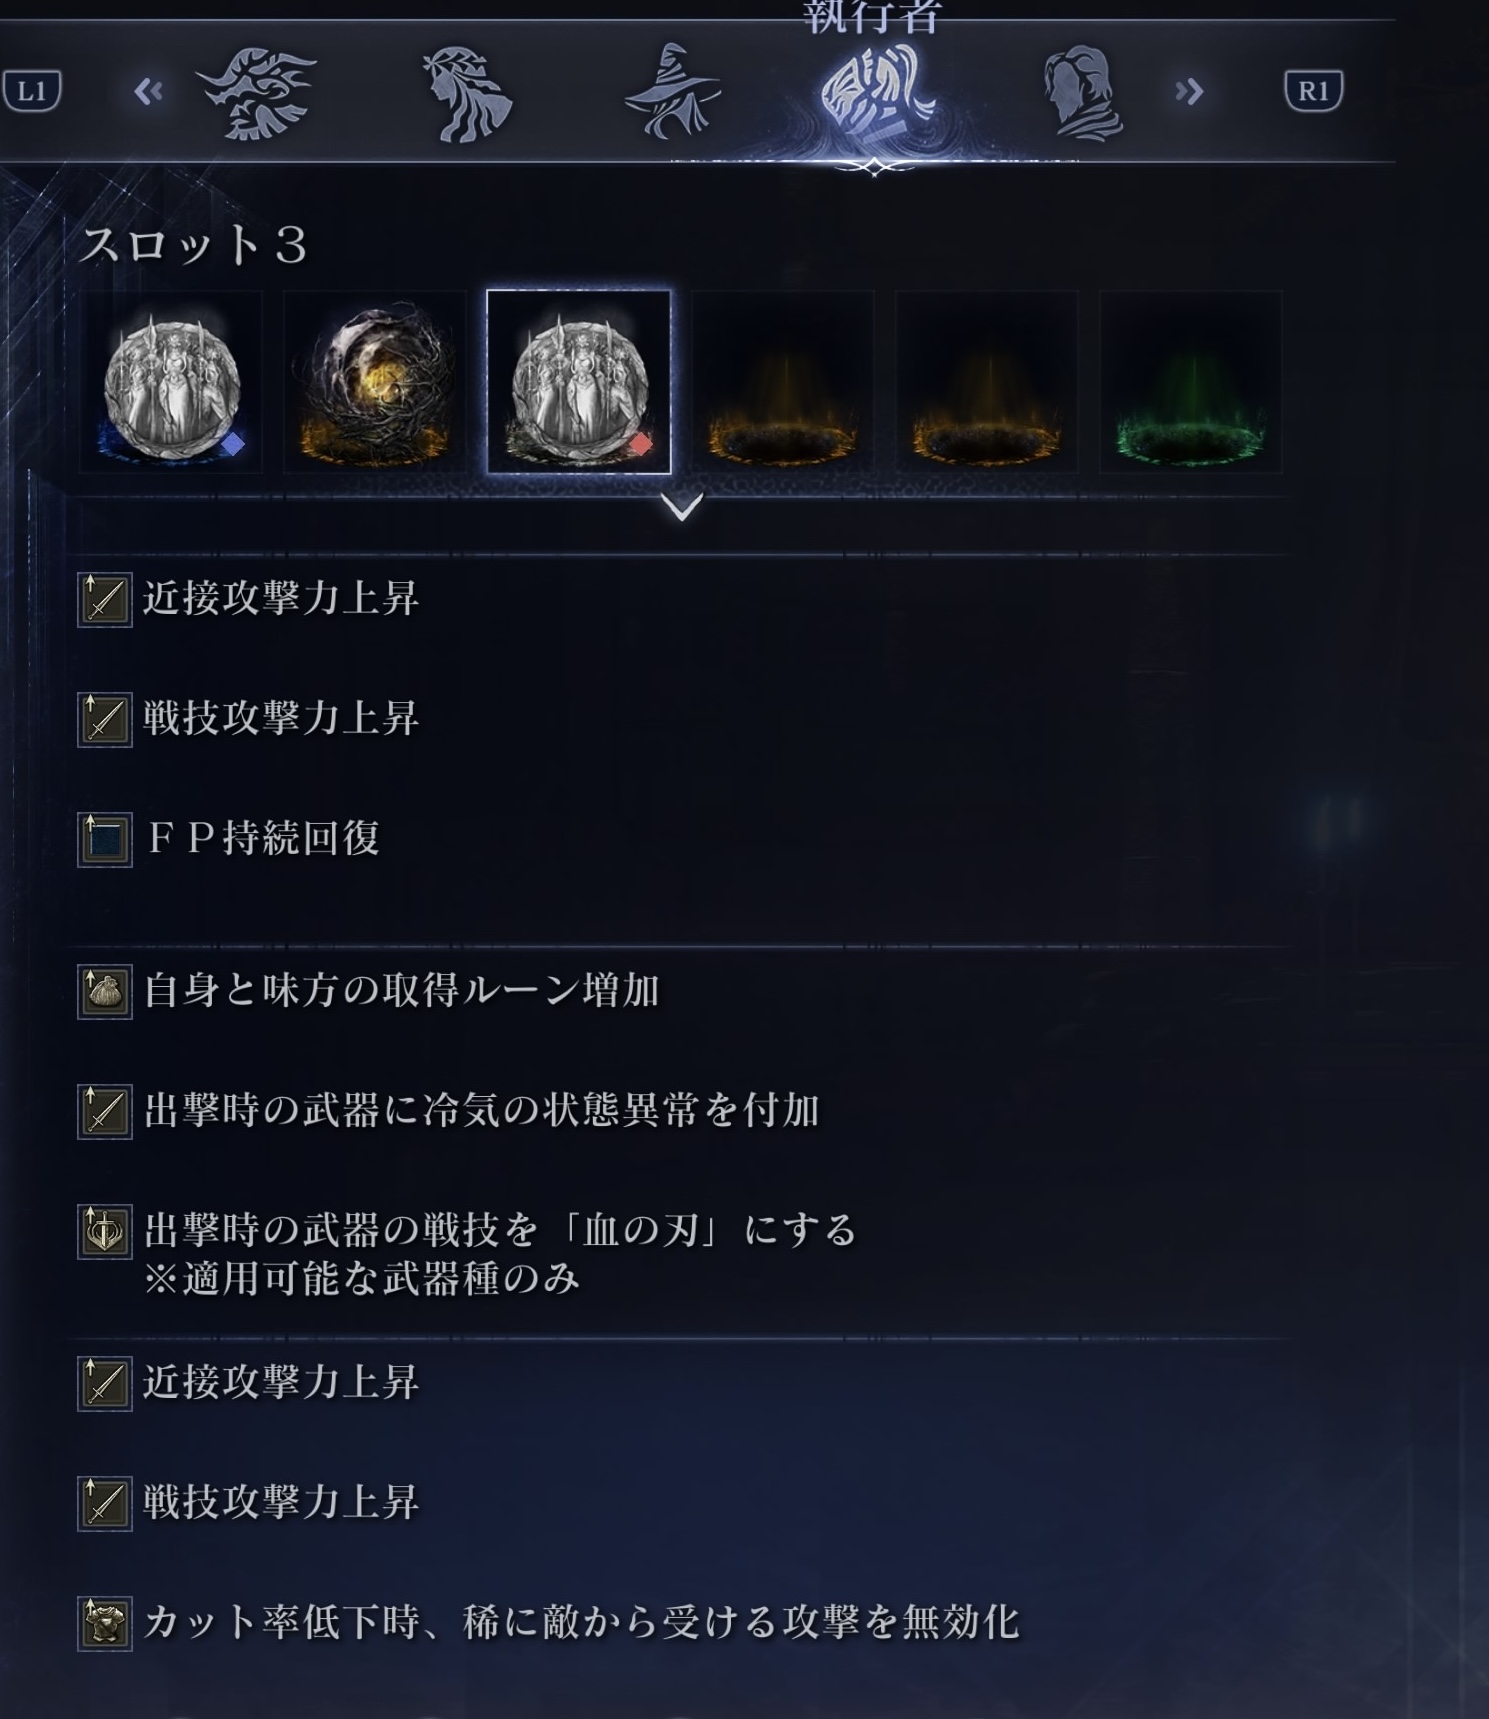Go to next characters with right chevrons
This screenshot has width=1489, height=1719.
[x=1189, y=92]
